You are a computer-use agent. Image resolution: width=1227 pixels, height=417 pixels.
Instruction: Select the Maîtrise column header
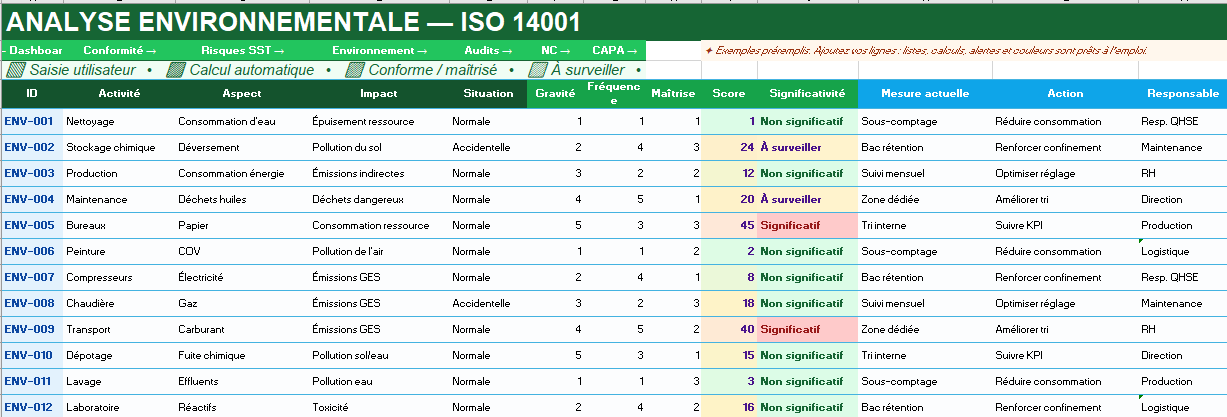pyautogui.click(x=674, y=94)
